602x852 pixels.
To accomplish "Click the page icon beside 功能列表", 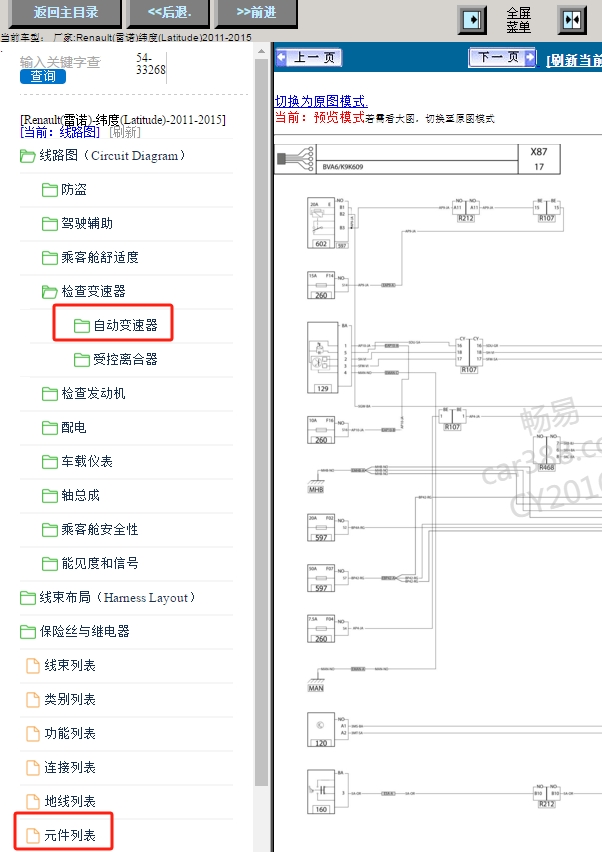I will (33, 733).
